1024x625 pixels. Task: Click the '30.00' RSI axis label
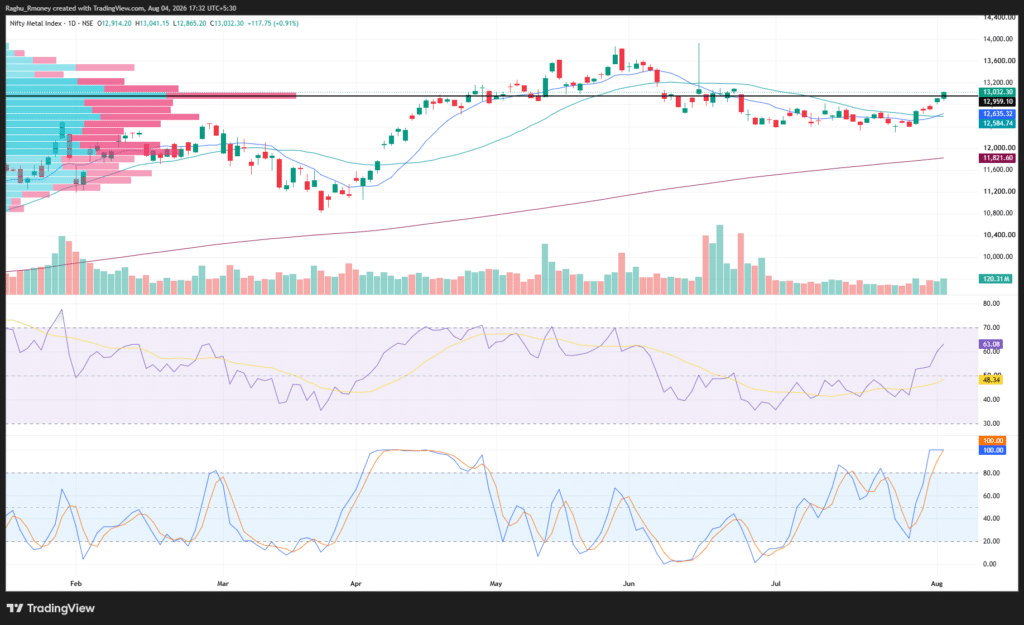click(x=991, y=423)
